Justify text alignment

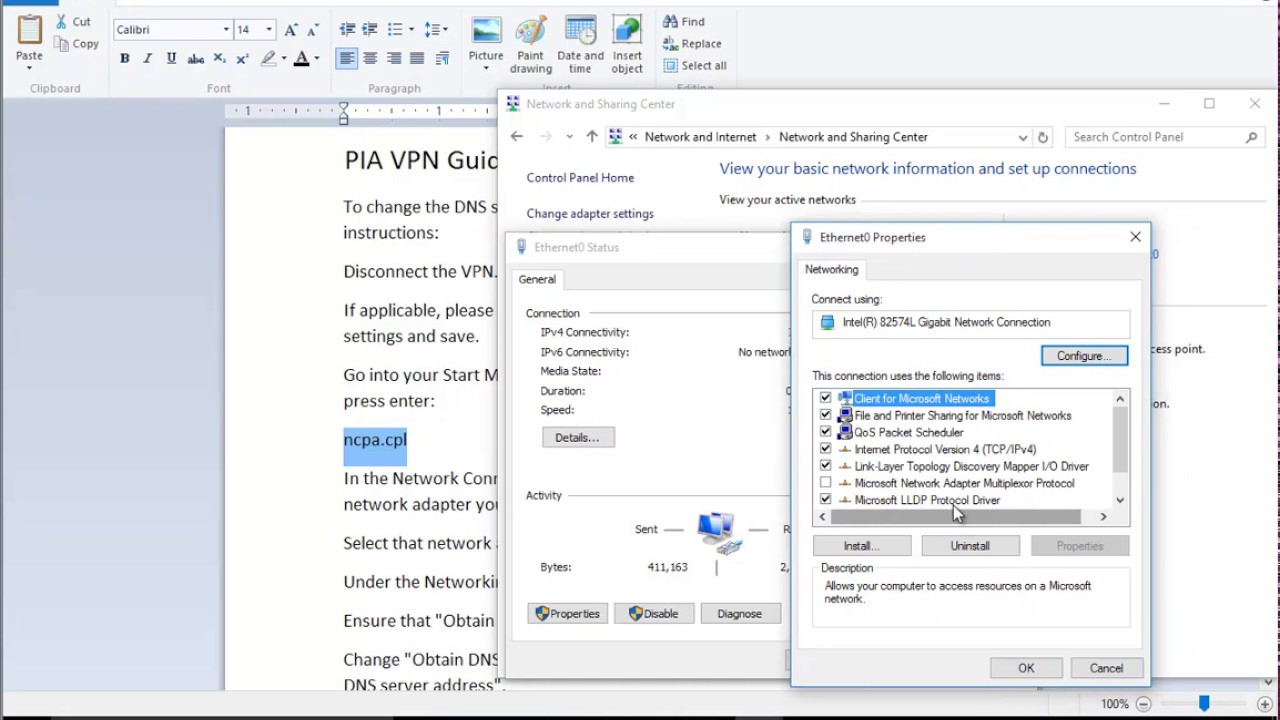[417, 59]
